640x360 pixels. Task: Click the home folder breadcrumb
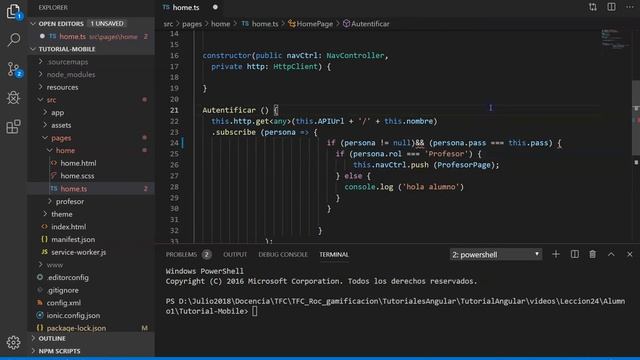point(220,24)
